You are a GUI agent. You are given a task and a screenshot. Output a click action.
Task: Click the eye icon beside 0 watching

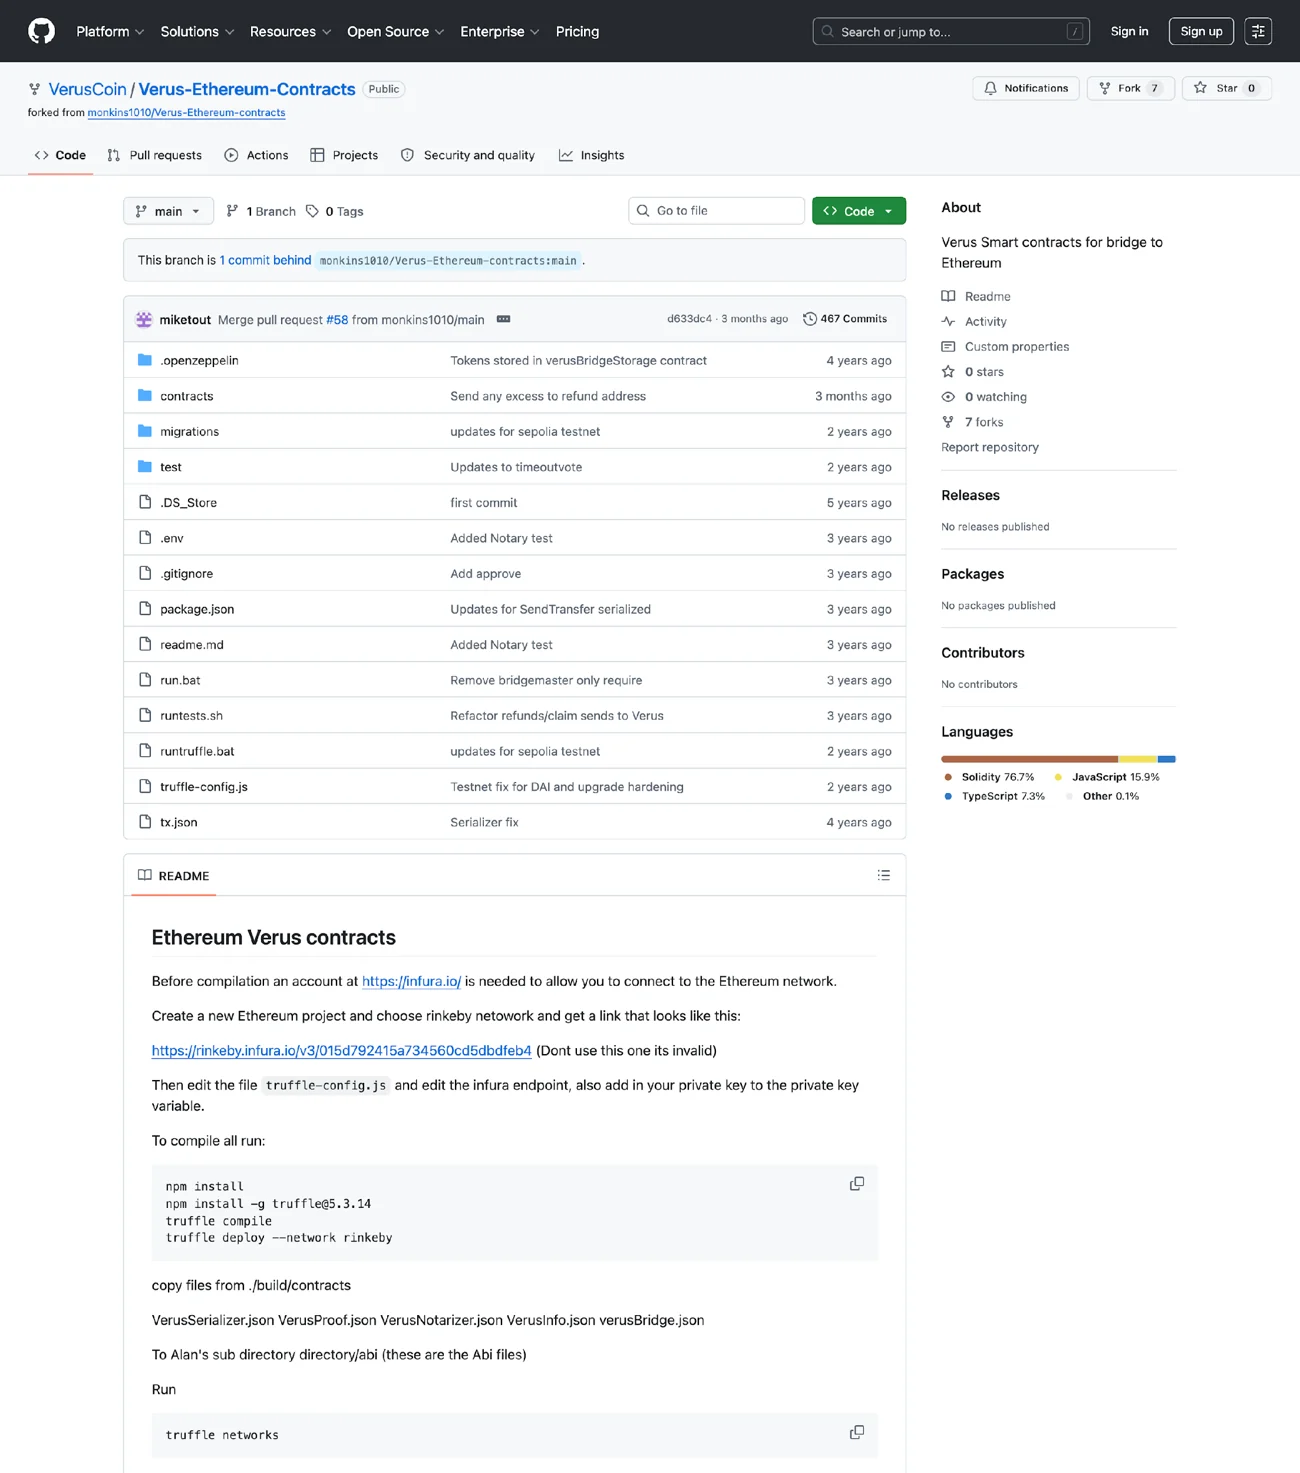tap(948, 397)
